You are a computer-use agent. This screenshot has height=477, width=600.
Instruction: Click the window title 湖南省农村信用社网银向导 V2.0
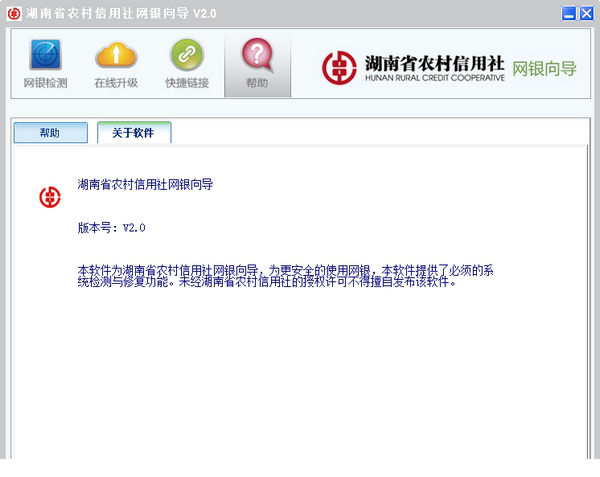pos(121,14)
